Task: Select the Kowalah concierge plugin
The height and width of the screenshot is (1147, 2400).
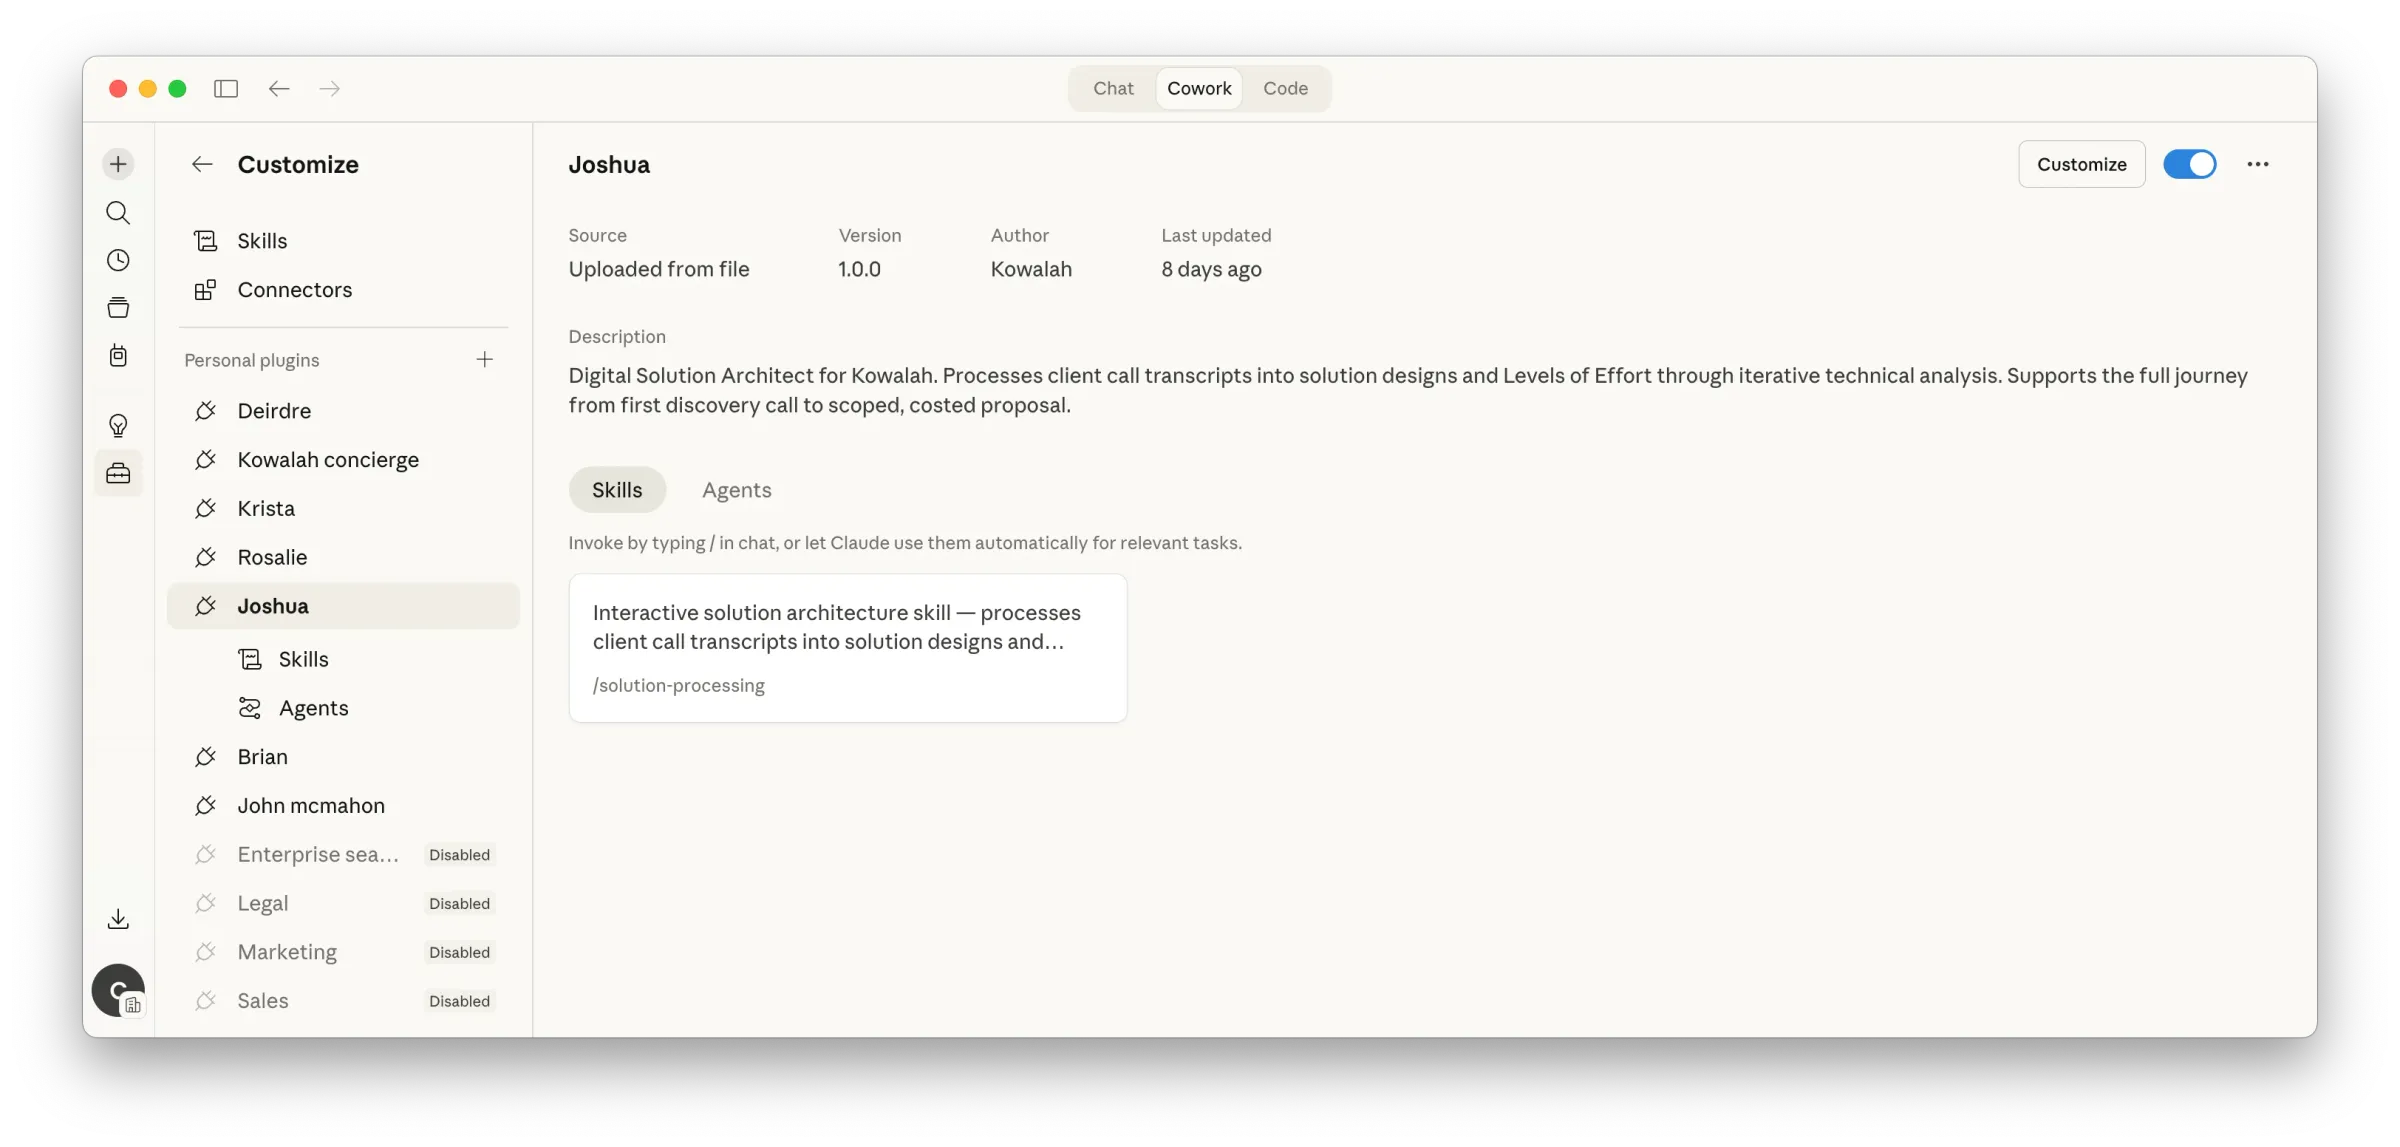Action: coord(328,459)
